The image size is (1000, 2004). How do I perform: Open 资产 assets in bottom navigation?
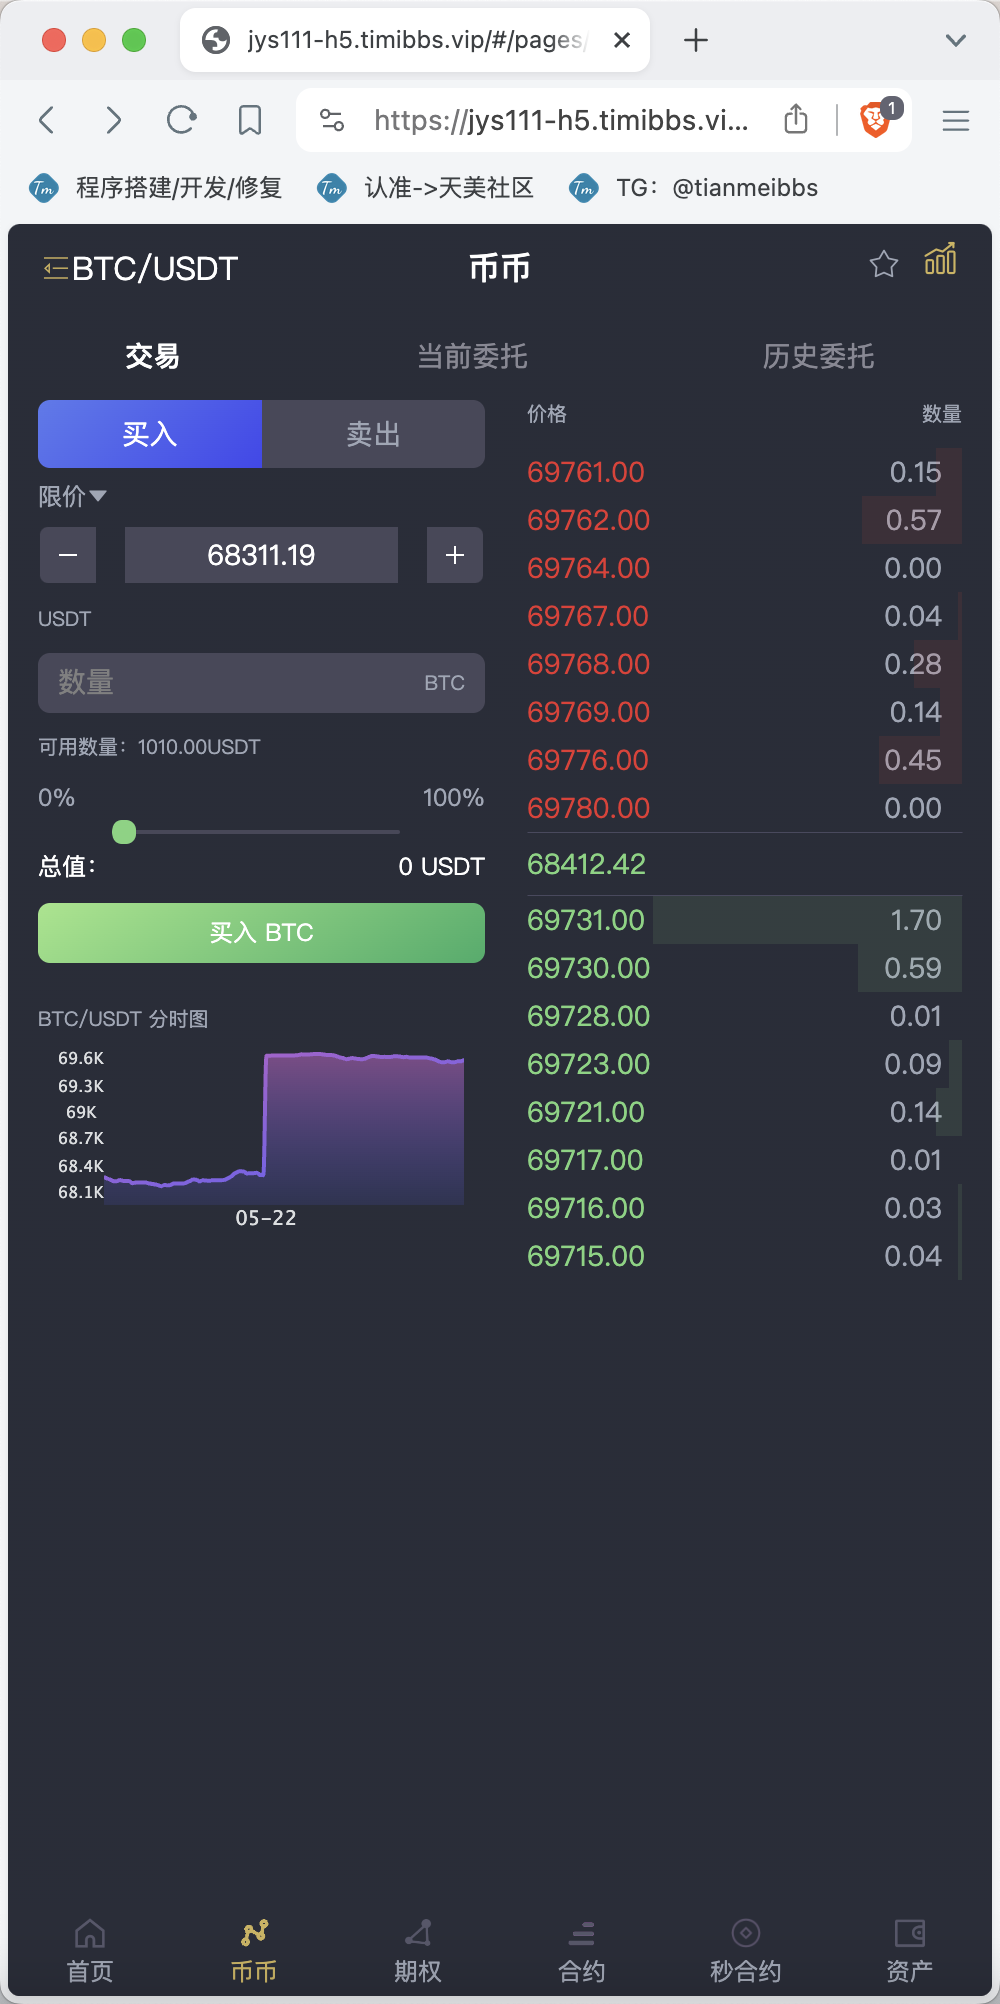click(x=910, y=1950)
